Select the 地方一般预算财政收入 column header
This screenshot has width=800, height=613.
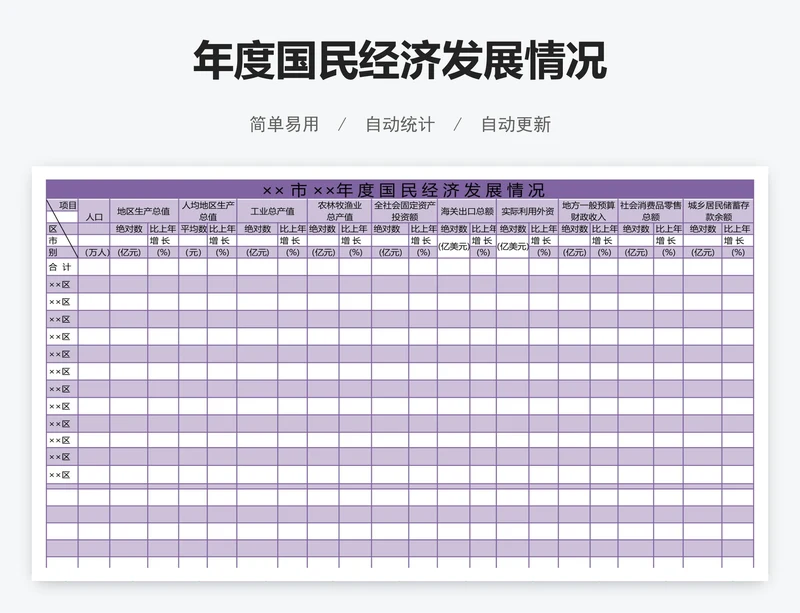pos(588,211)
